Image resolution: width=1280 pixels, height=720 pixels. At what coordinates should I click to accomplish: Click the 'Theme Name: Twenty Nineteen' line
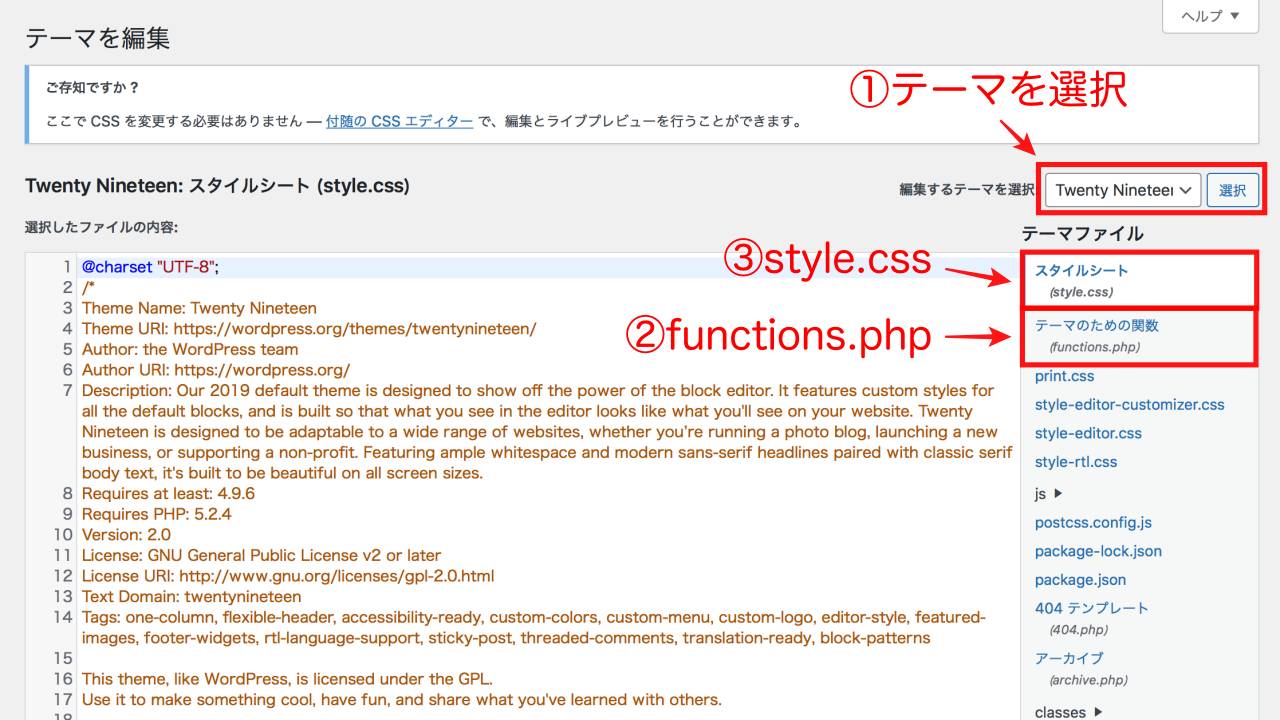pos(199,308)
